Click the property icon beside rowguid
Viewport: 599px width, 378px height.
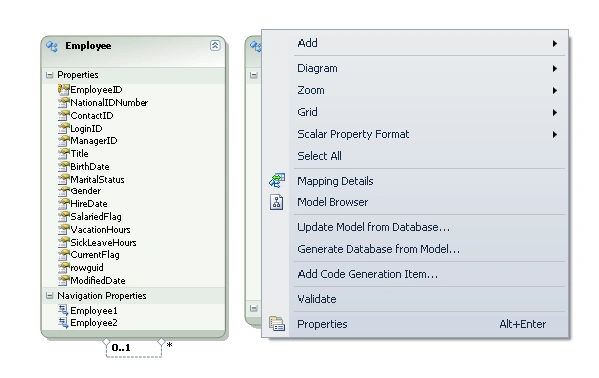(63, 268)
